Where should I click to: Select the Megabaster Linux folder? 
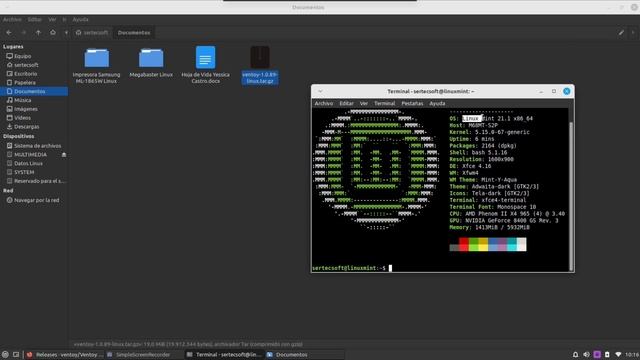tap(151, 62)
